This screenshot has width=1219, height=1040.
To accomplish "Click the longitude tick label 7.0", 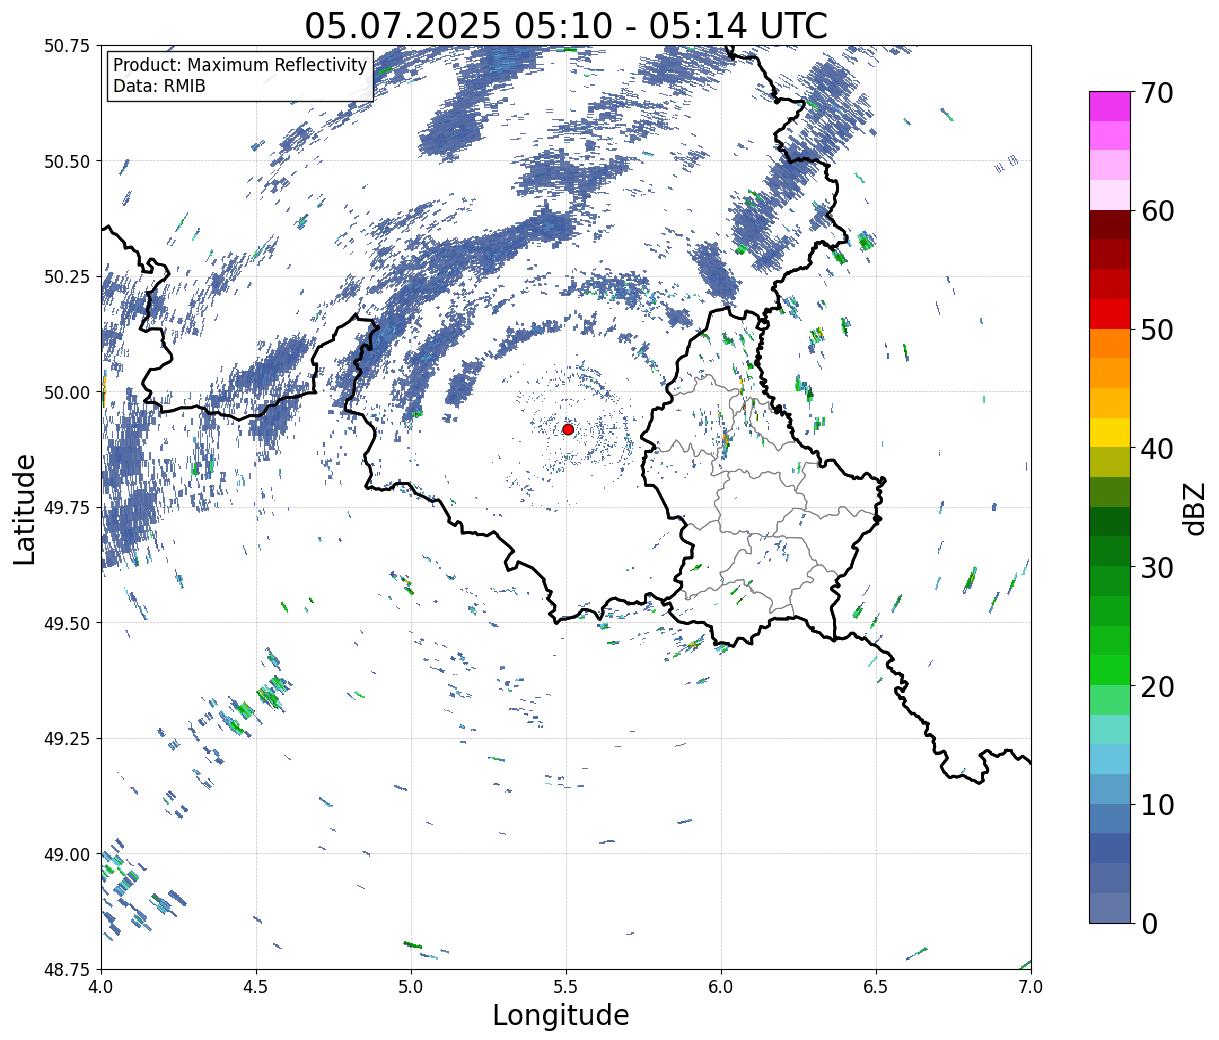I will point(1031,987).
